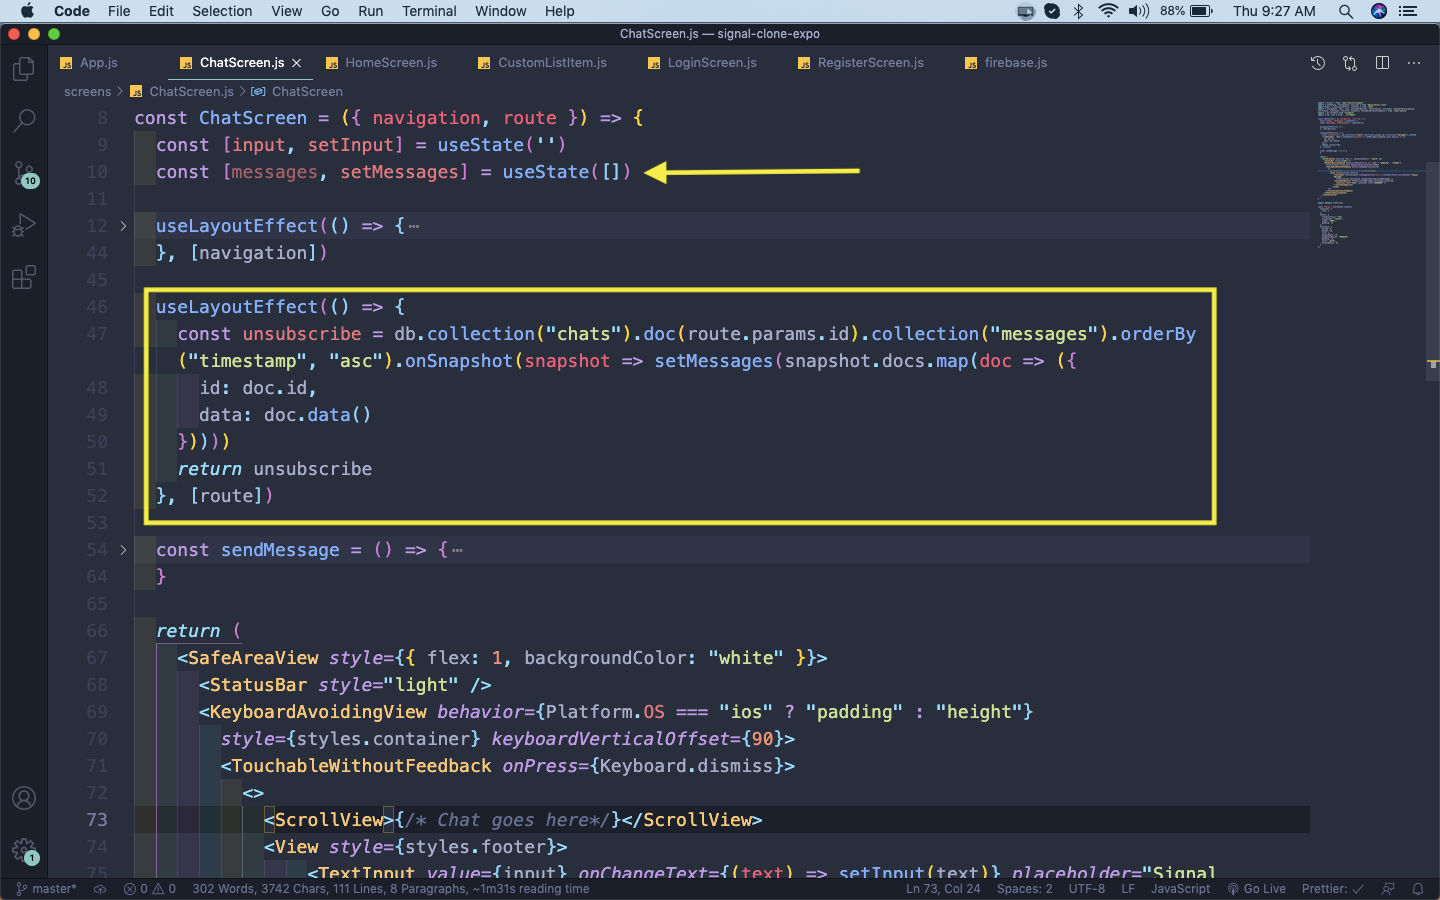Open the Apple menu
Image resolution: width=1440 pixels, height=900 pixels.
pyautogui.click(x=27, y=11)
